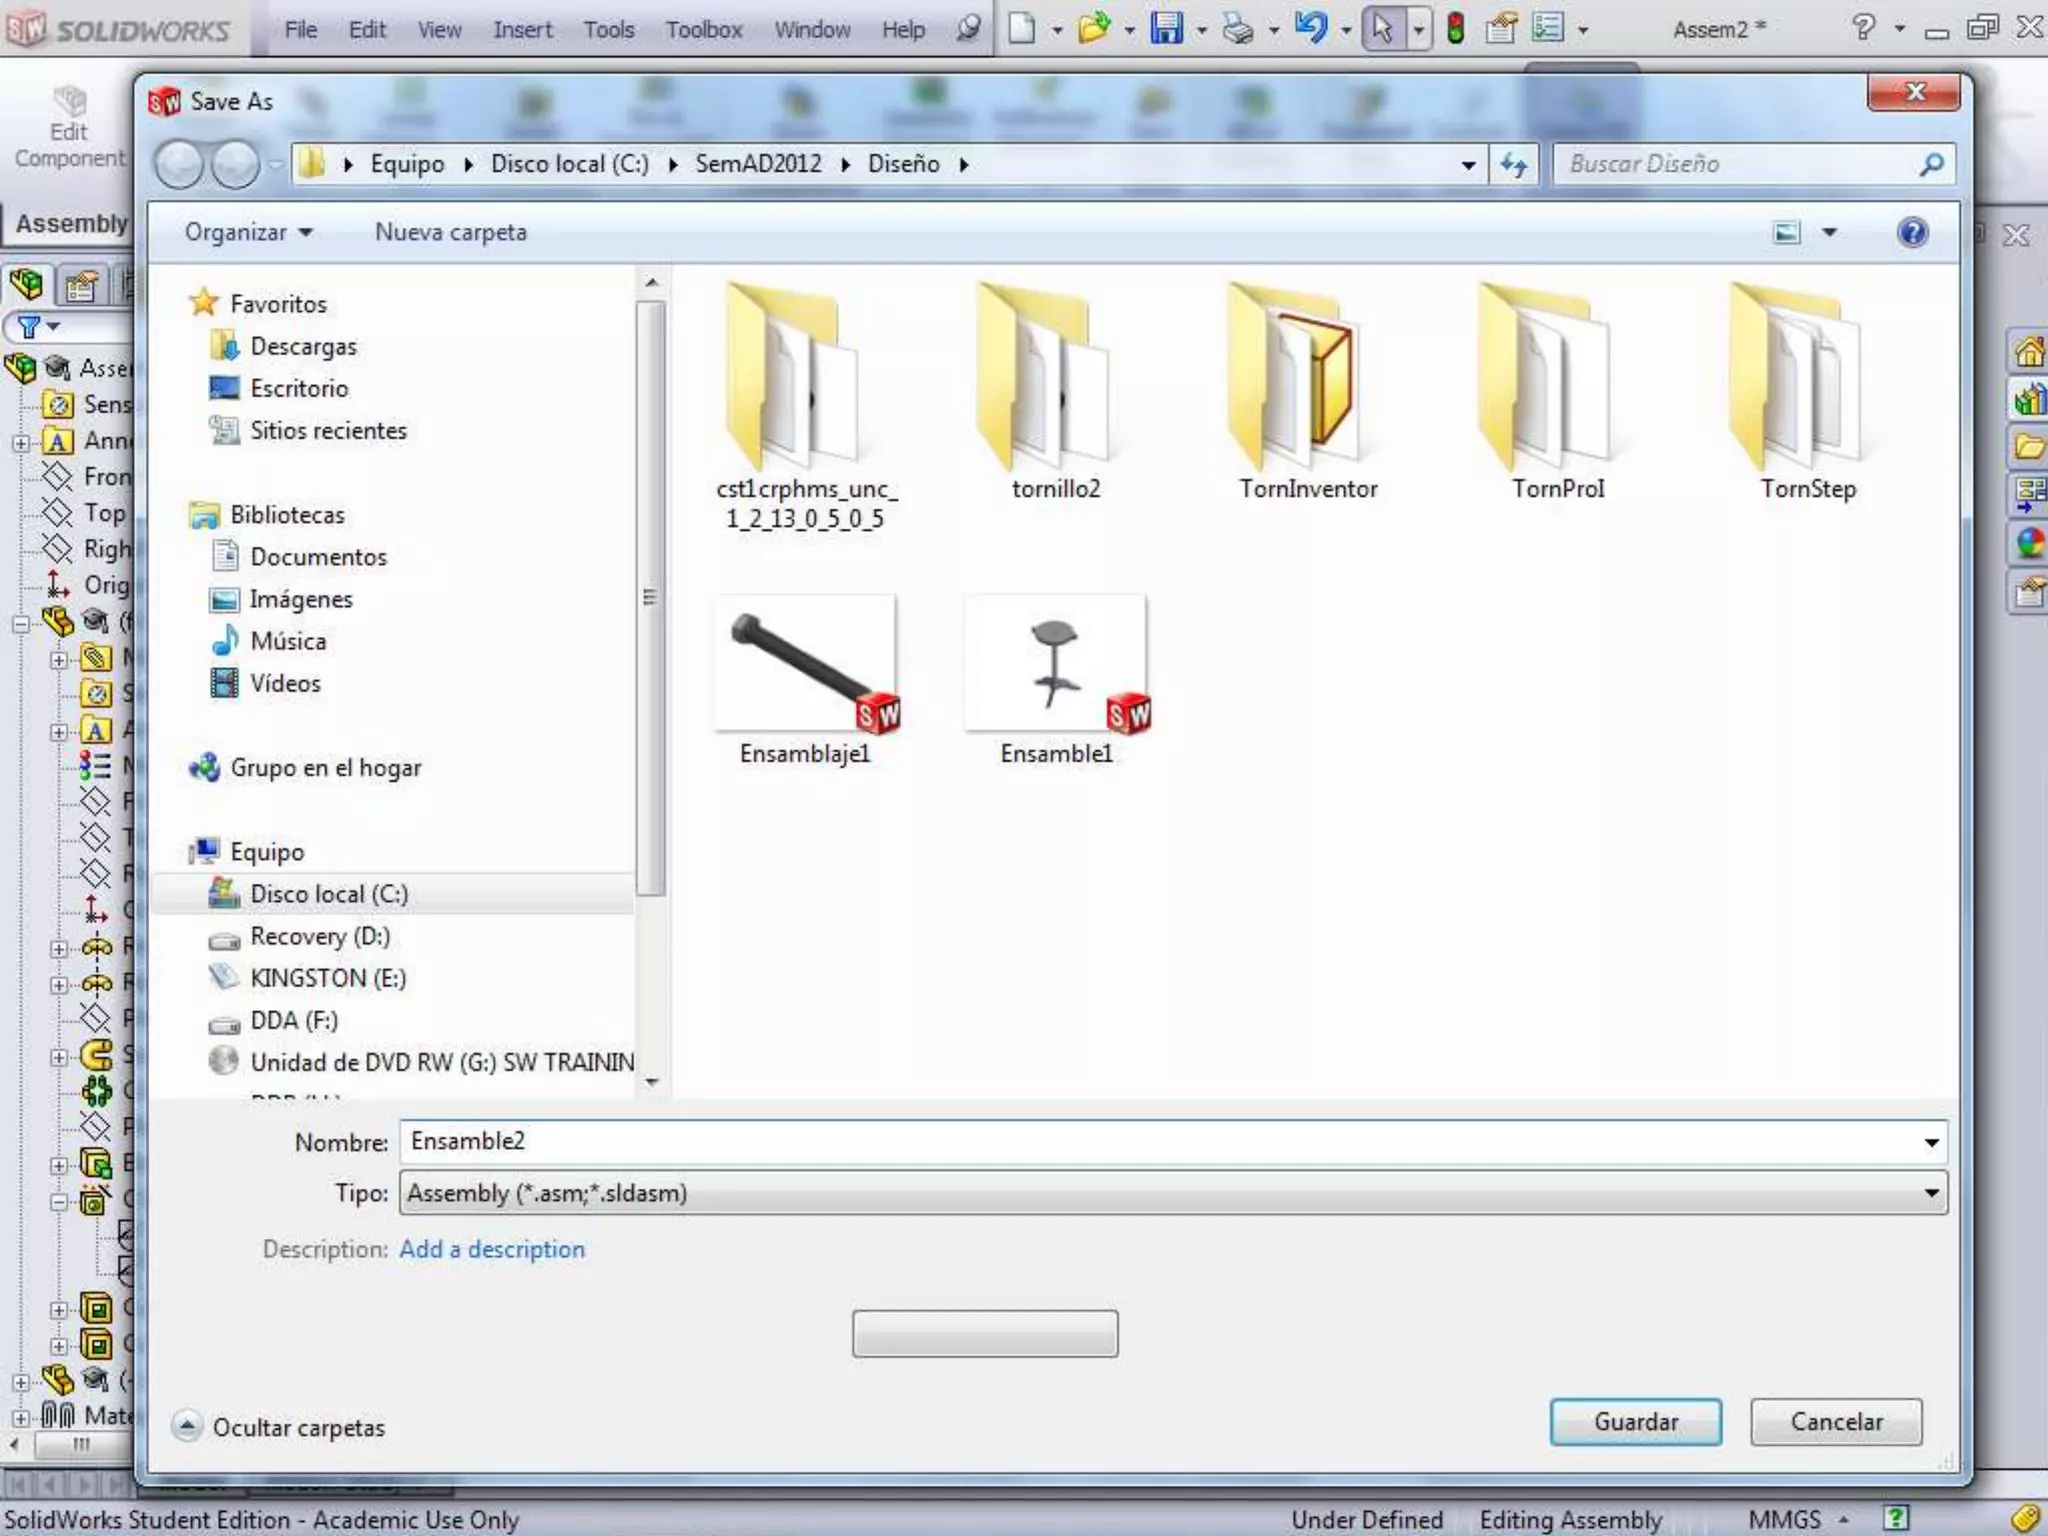Open the view options dropdown arrow

(1829, 232)
